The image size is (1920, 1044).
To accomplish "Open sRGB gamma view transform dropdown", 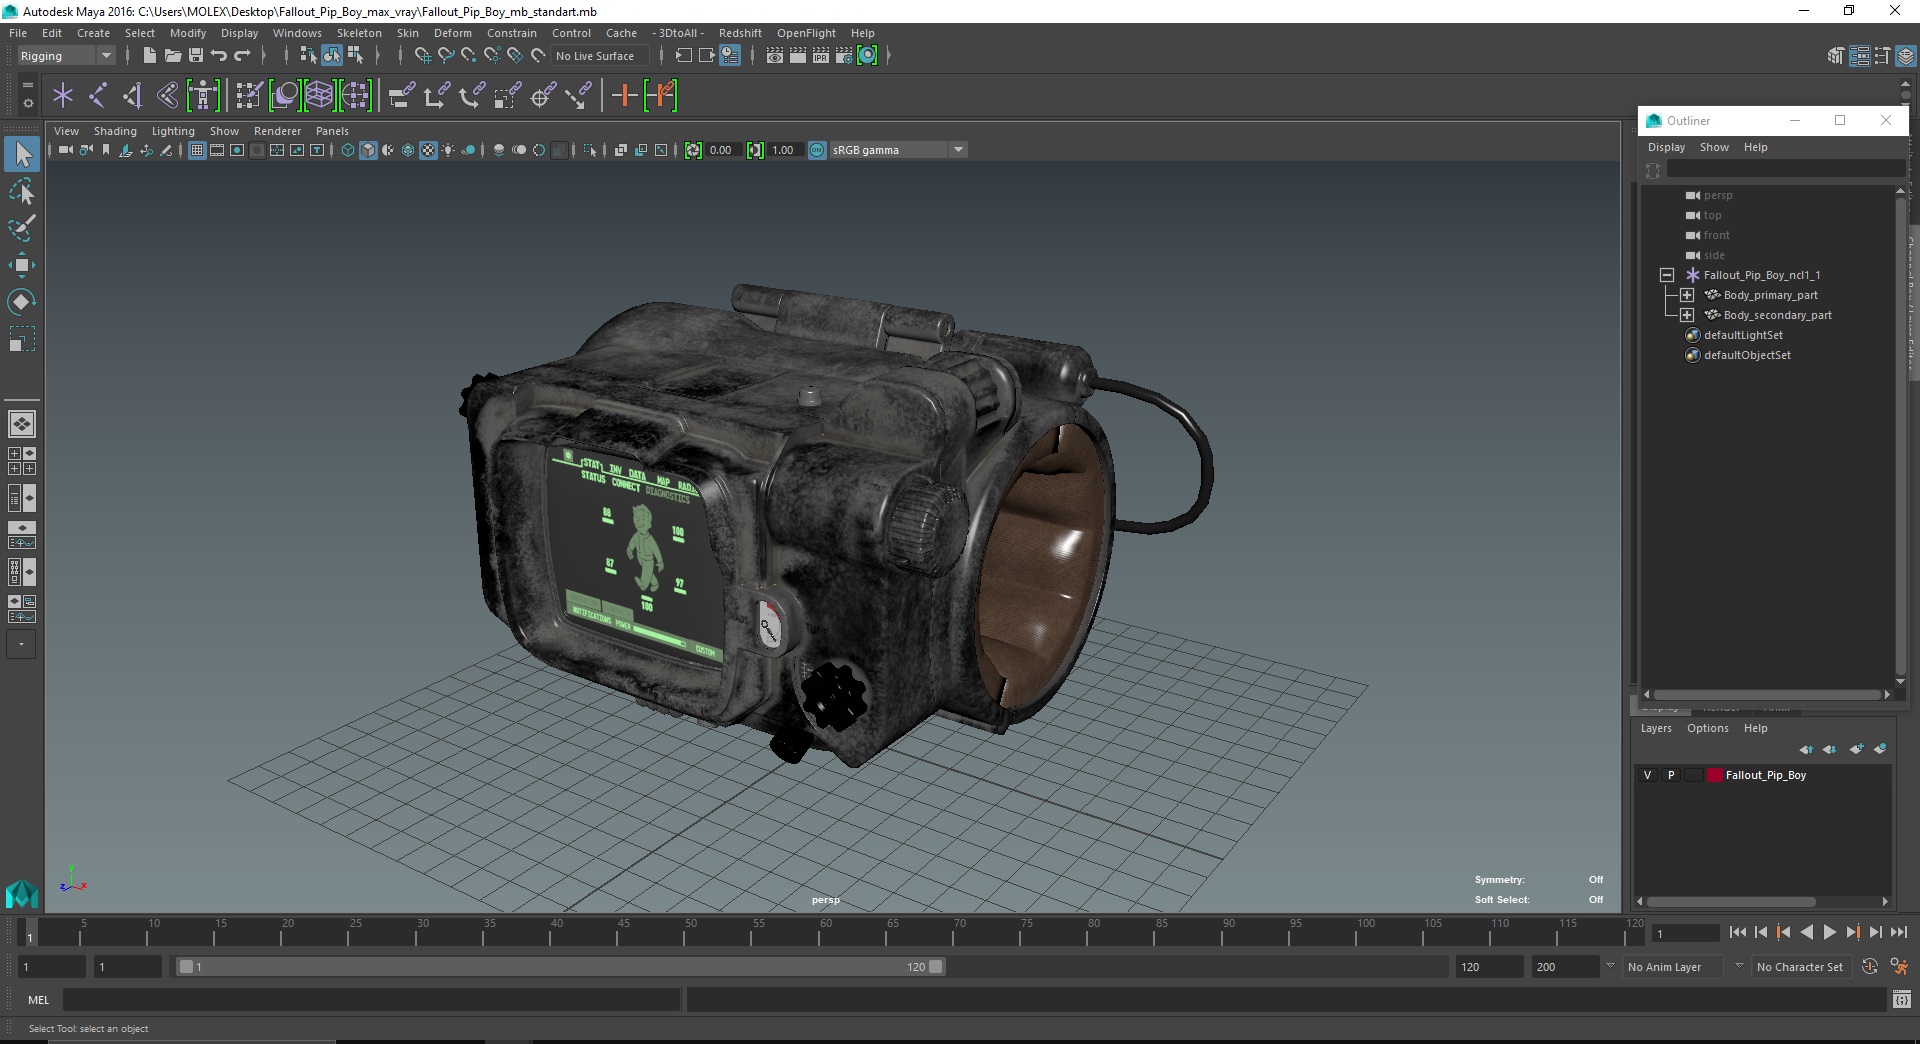I will (898, 150).
